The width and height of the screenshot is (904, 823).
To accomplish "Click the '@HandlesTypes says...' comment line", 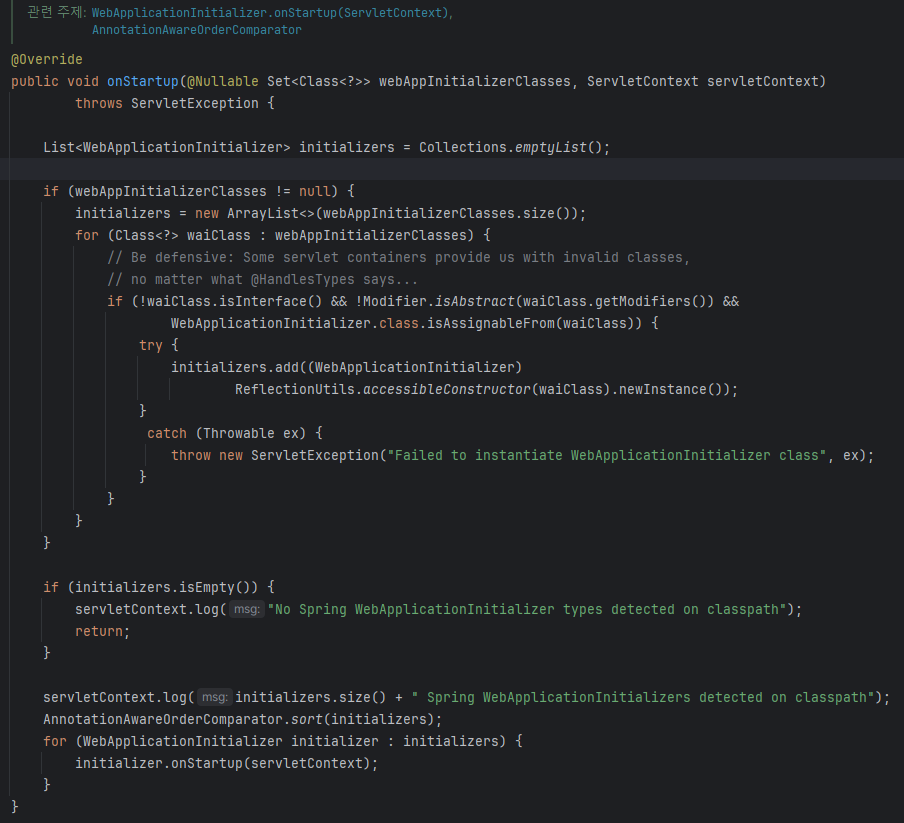I will pyautogui.click(x=262, y=280).
